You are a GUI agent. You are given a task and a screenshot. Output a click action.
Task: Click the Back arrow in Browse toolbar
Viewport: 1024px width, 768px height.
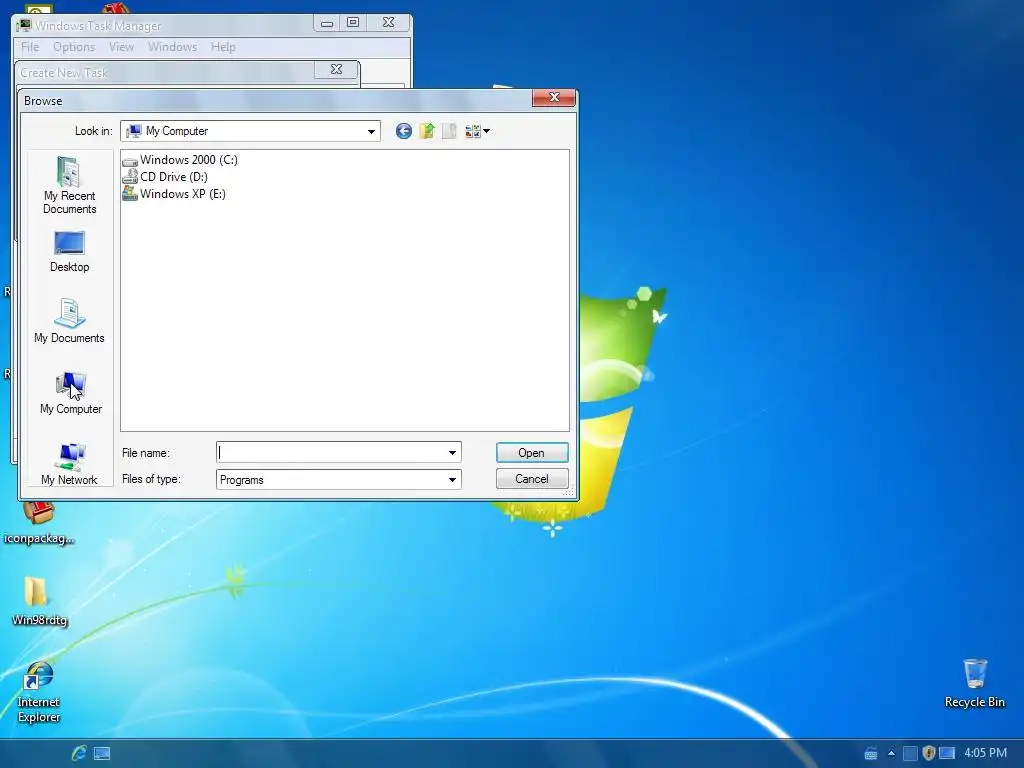[x=404, y=131]
